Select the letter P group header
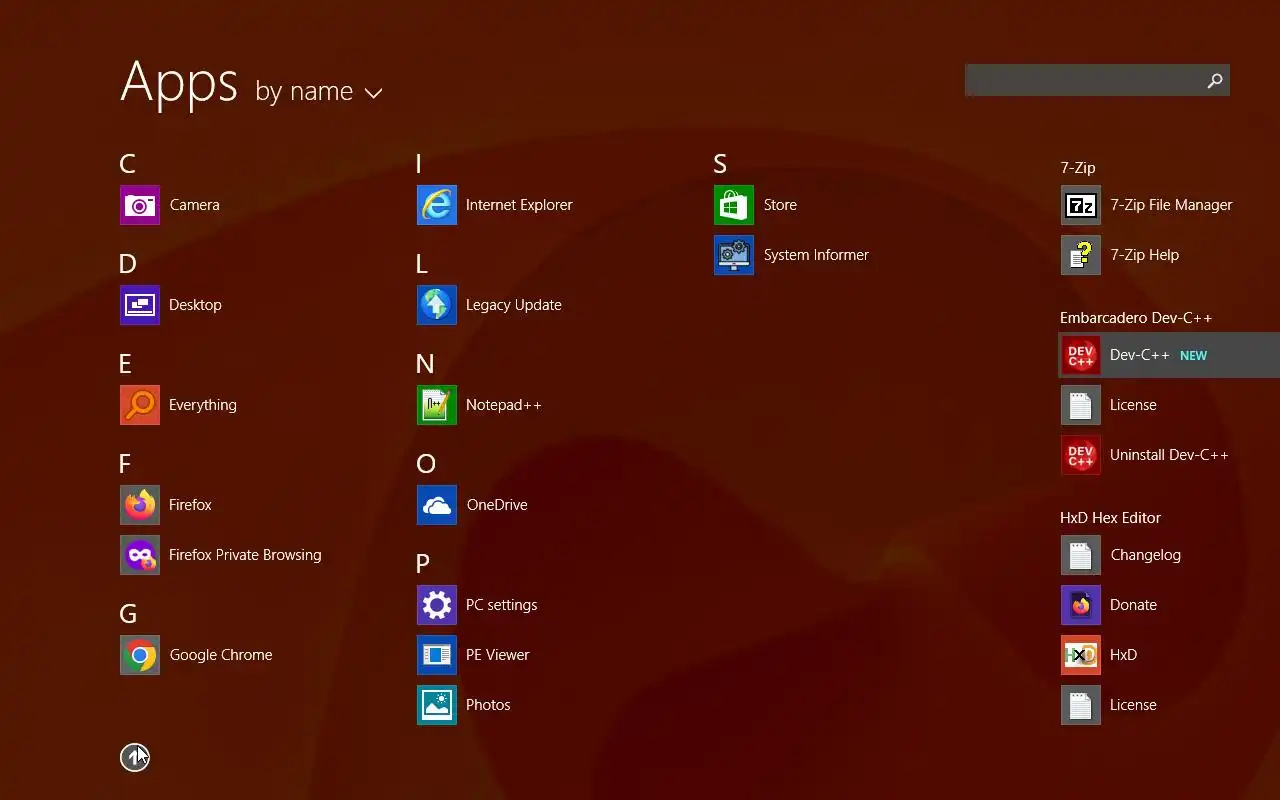The image size is (1280, 800). click(423, 564)
